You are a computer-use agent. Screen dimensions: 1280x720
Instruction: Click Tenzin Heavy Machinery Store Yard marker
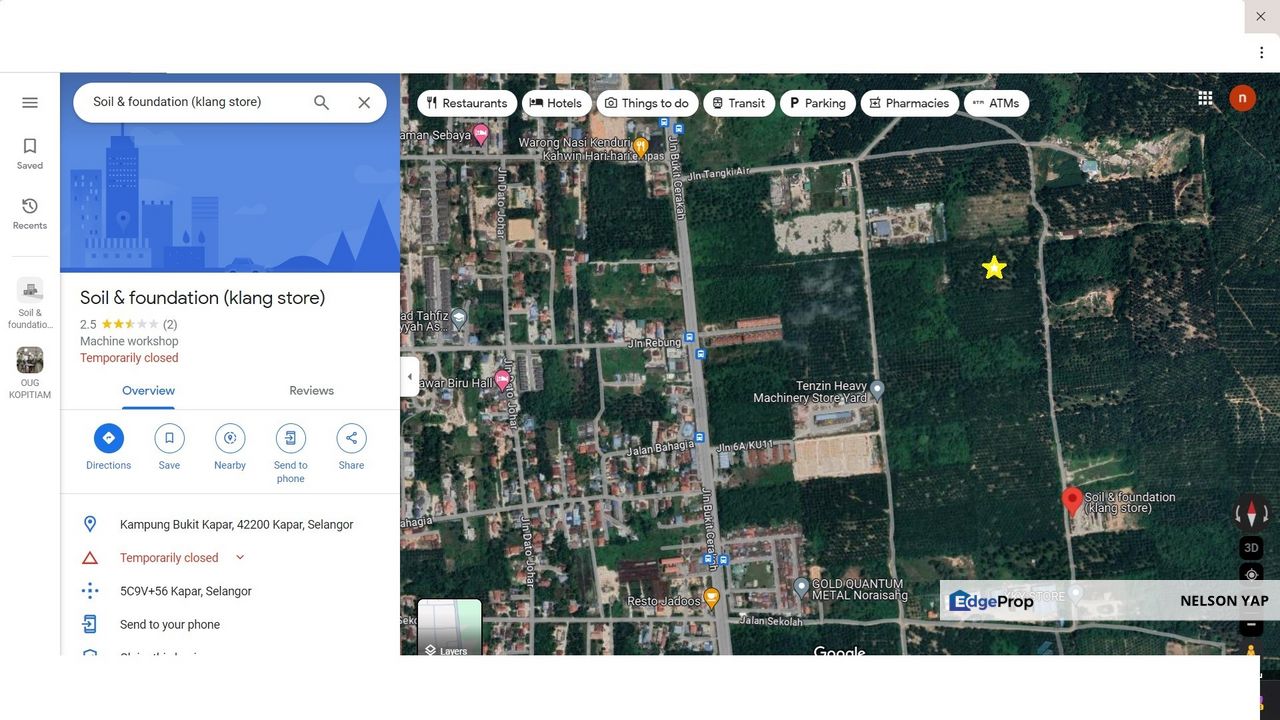pos(877,390)
